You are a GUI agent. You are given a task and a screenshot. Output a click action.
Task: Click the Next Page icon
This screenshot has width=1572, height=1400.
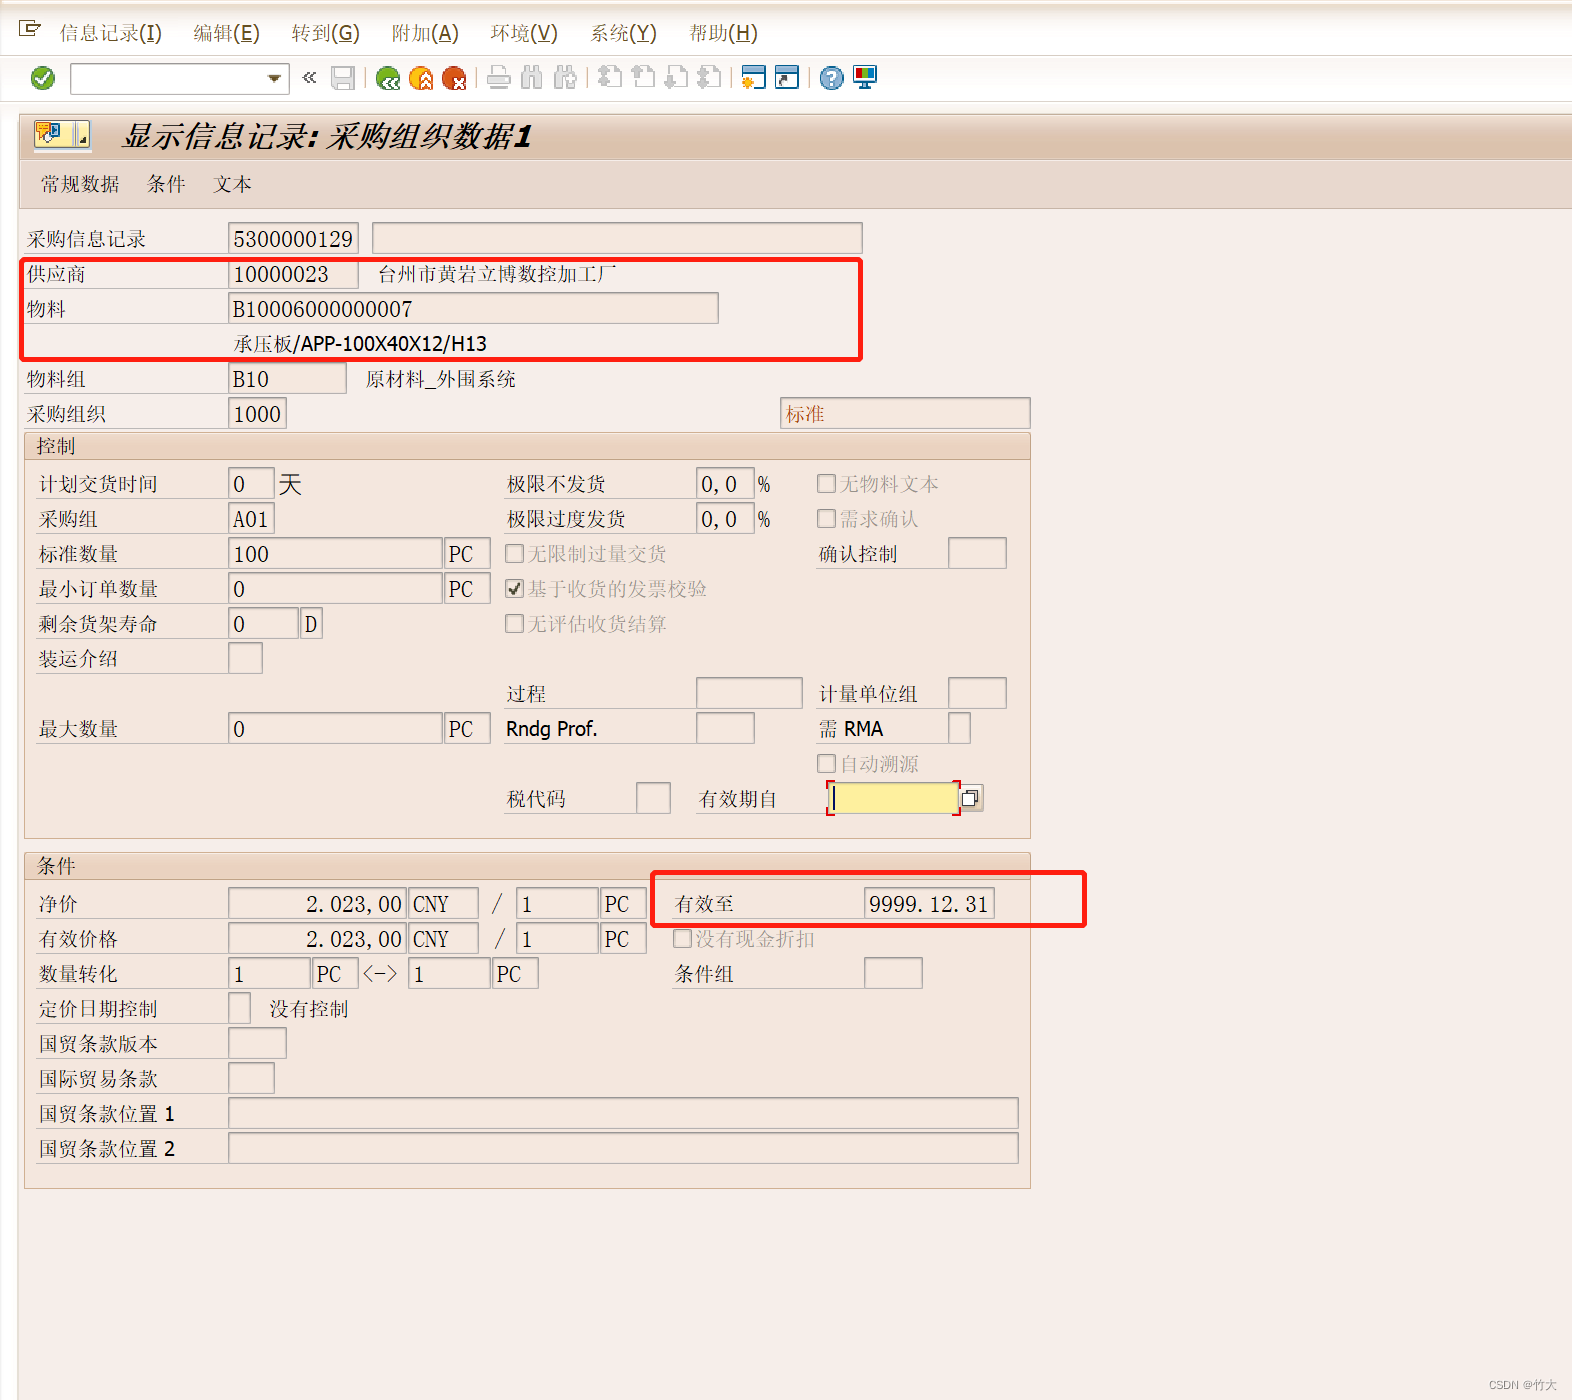pyautogui.click(x=677, y=78)
